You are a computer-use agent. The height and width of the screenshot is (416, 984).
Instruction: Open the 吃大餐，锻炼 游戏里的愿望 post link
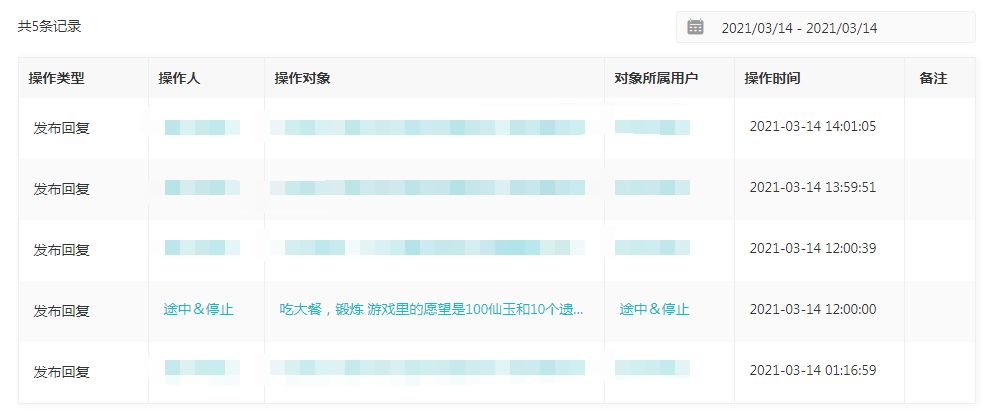(x=431, y=309)
